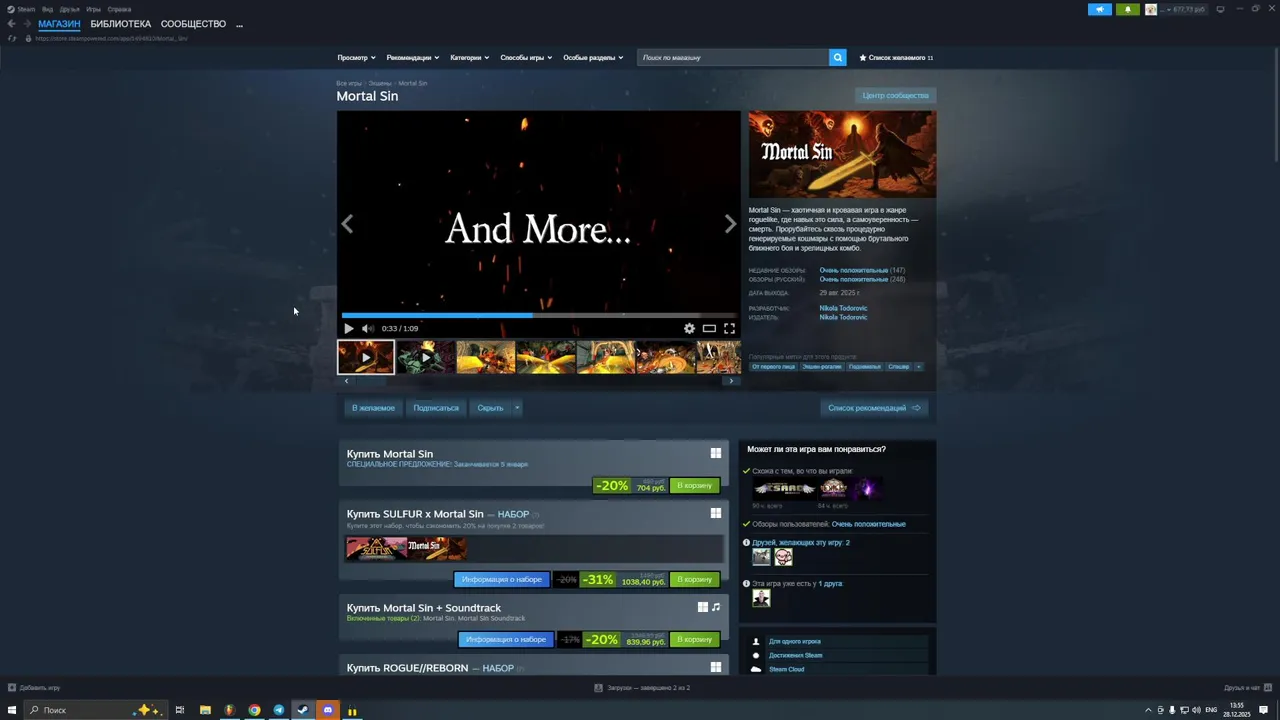Open Chrome from the taskbar
Image resolution: width=1280 pixels, height=720 pixels.
pos(255,710)
